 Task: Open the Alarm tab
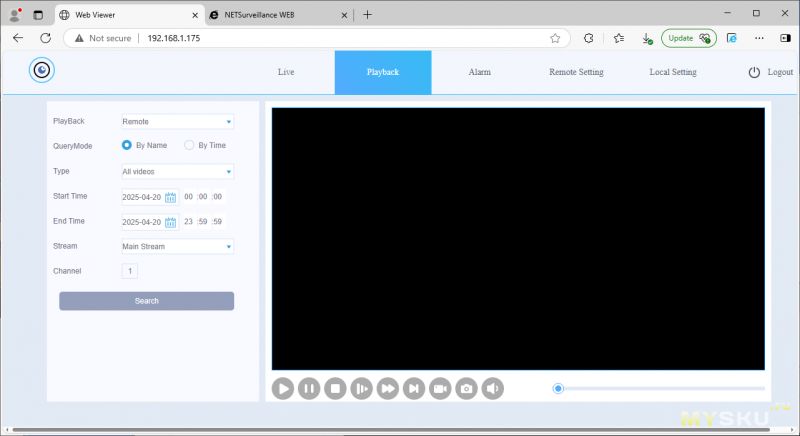[480, 72]
